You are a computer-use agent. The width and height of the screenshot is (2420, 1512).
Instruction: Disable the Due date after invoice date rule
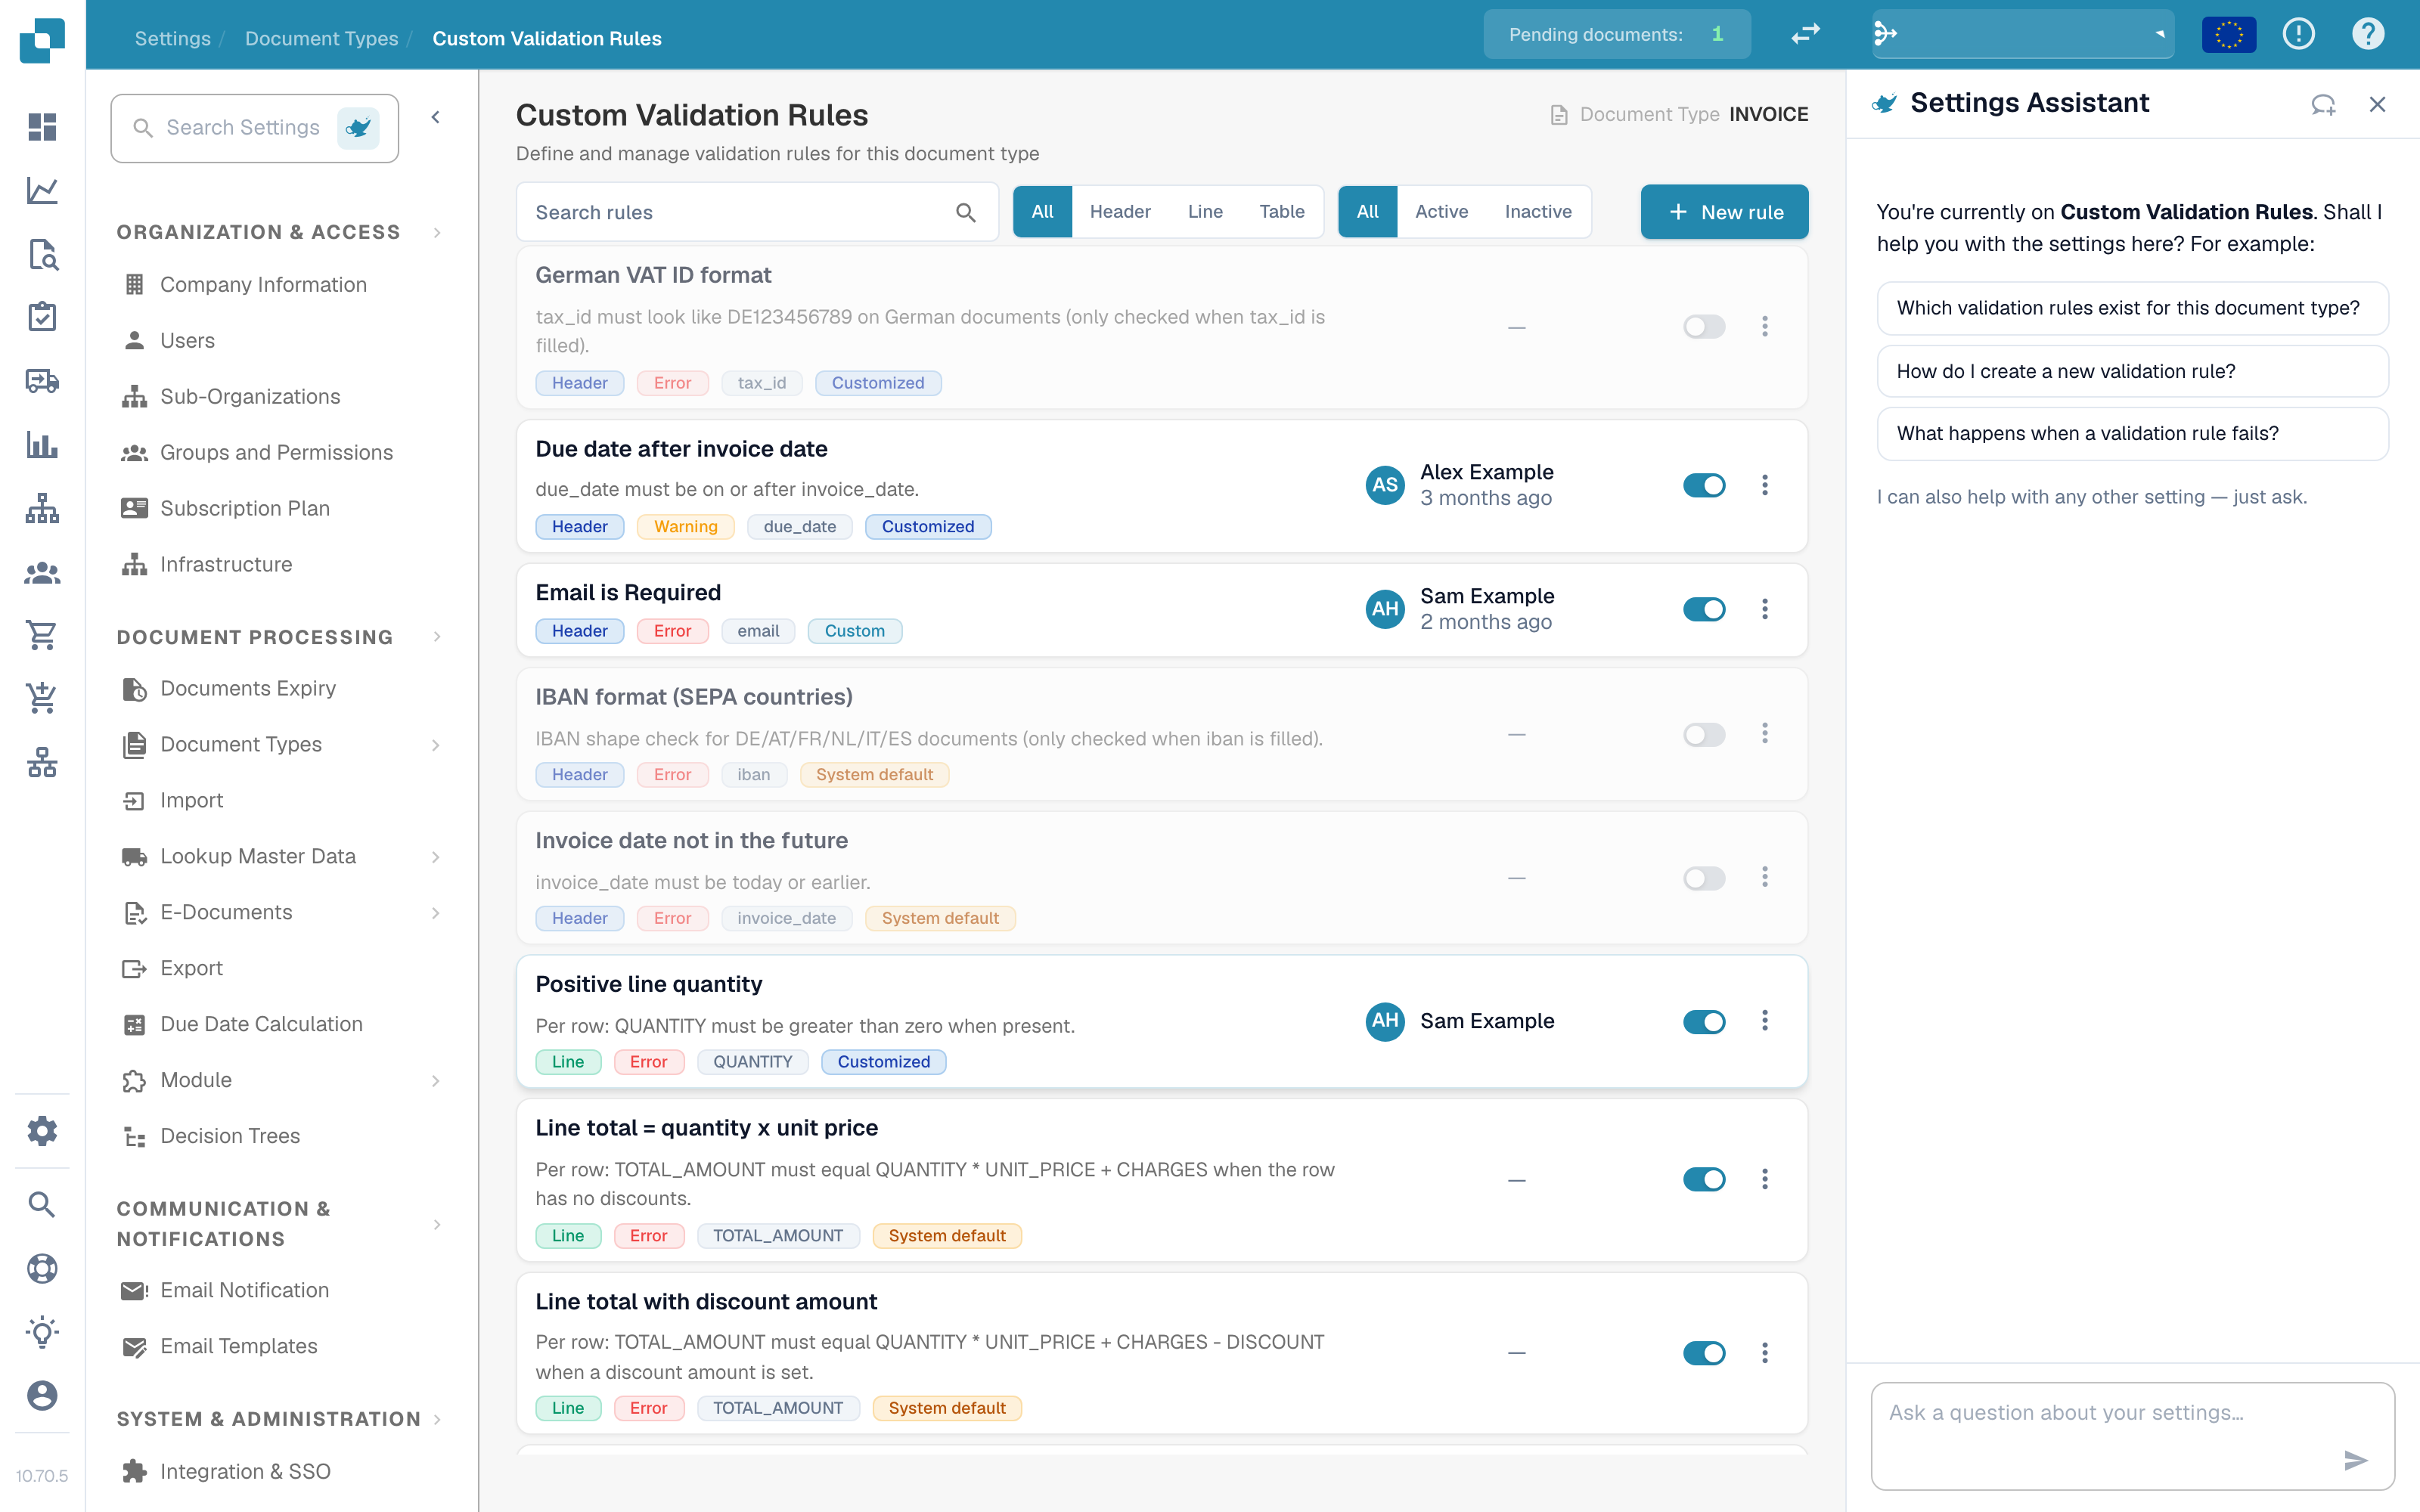1704,486
